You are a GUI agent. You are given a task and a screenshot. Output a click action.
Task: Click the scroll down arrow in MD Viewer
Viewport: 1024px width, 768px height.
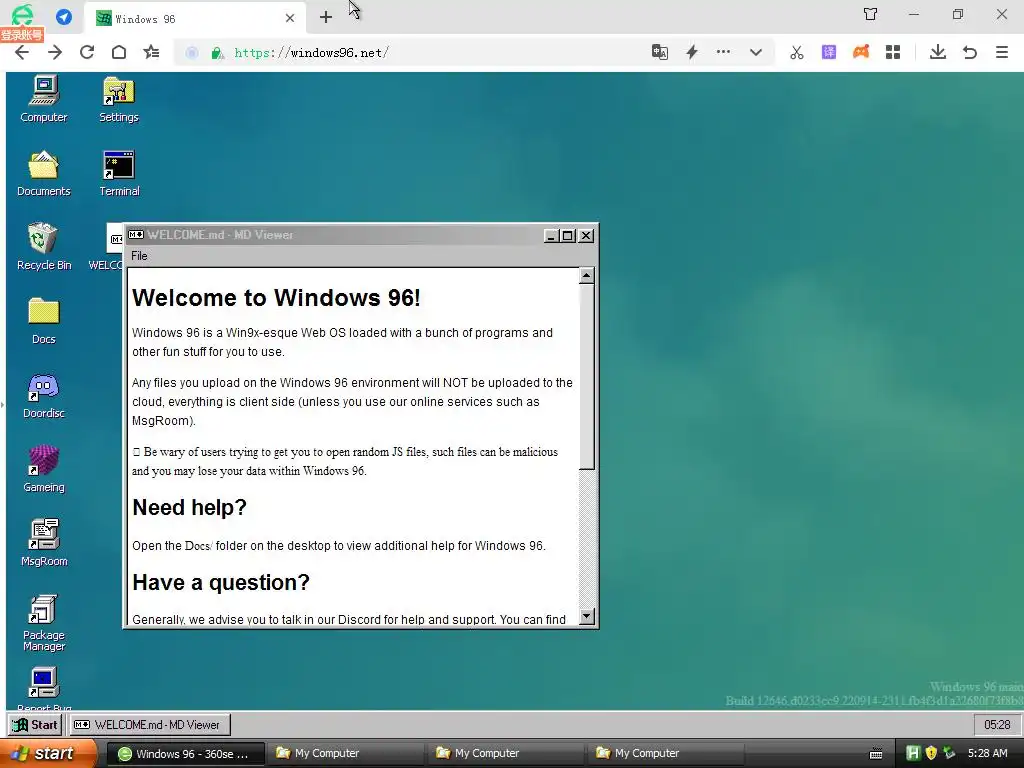[x=586, y=616]
